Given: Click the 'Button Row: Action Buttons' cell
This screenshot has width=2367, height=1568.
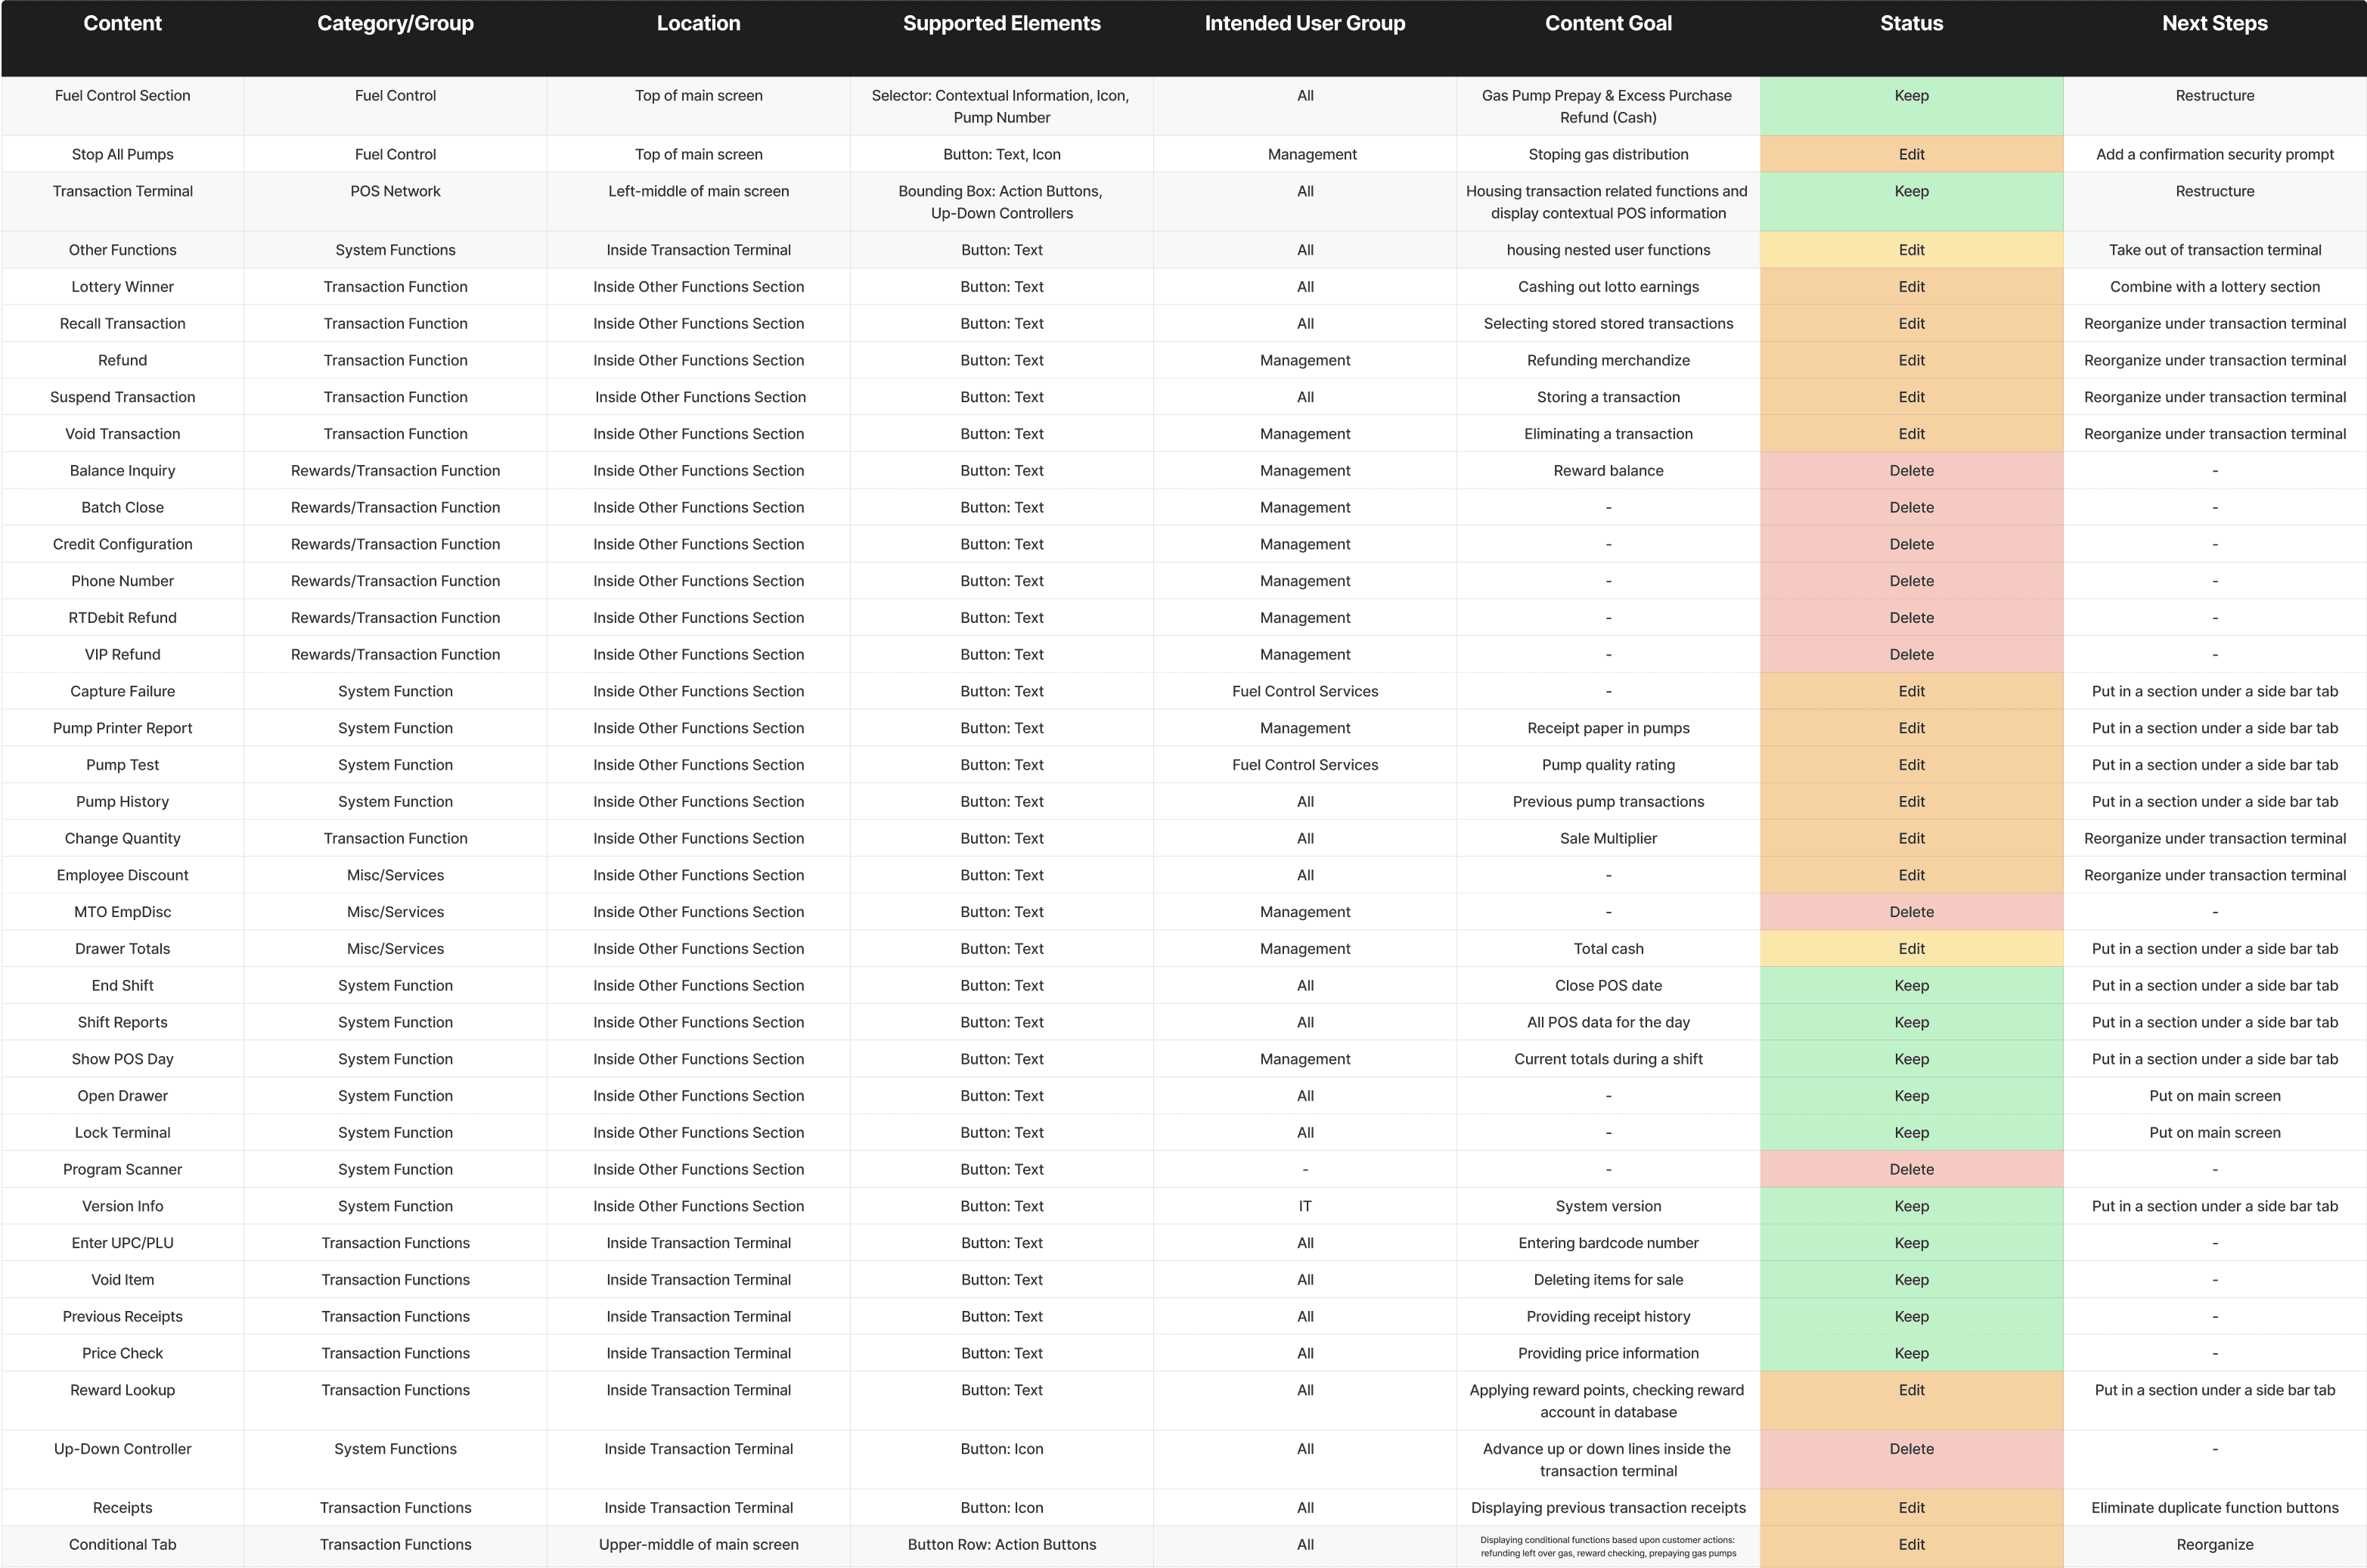Looking at the screenshot, I should tap(1001, 1545).
